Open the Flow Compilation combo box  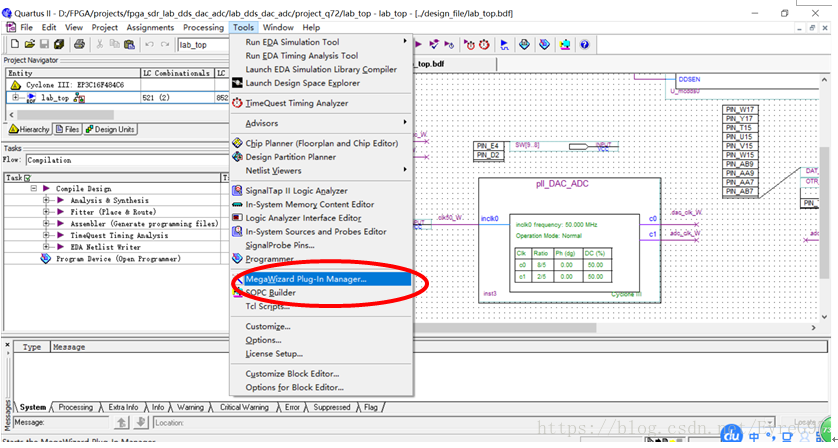127,160
